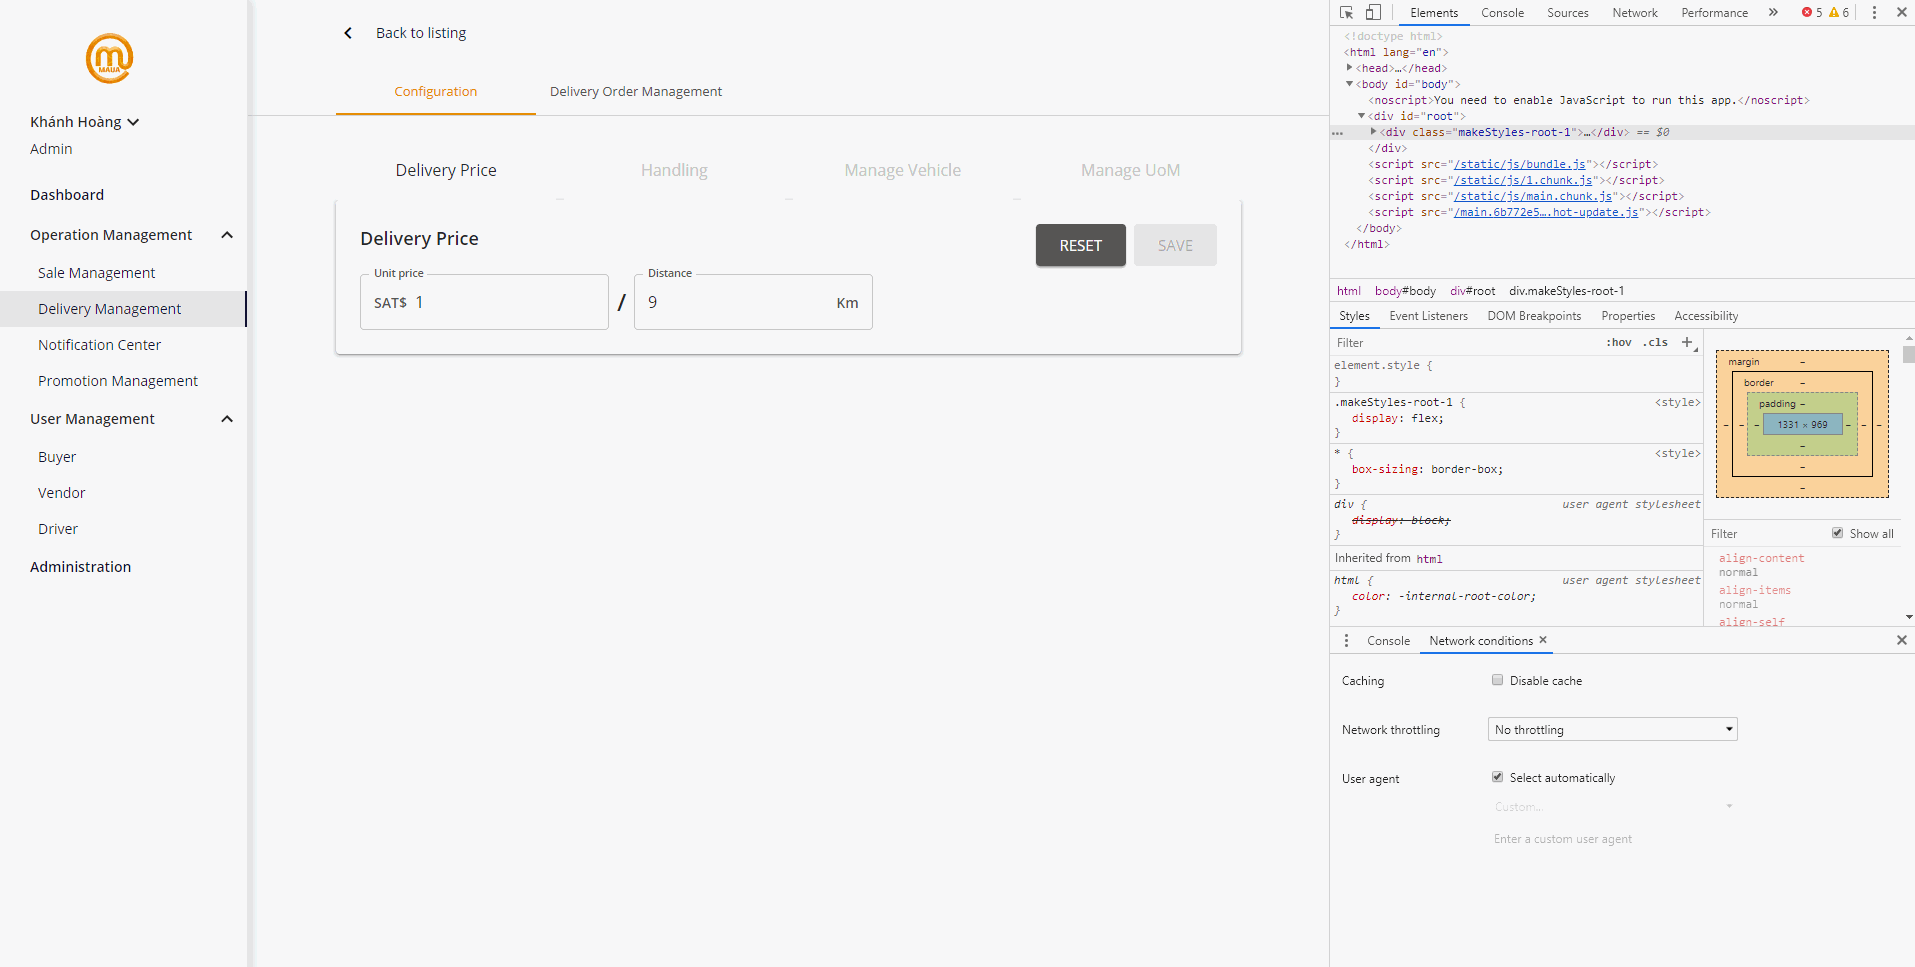This screenshot has height=967, width=1915.
Task: Open the Accessibility pane tab
Action: 1707,316
